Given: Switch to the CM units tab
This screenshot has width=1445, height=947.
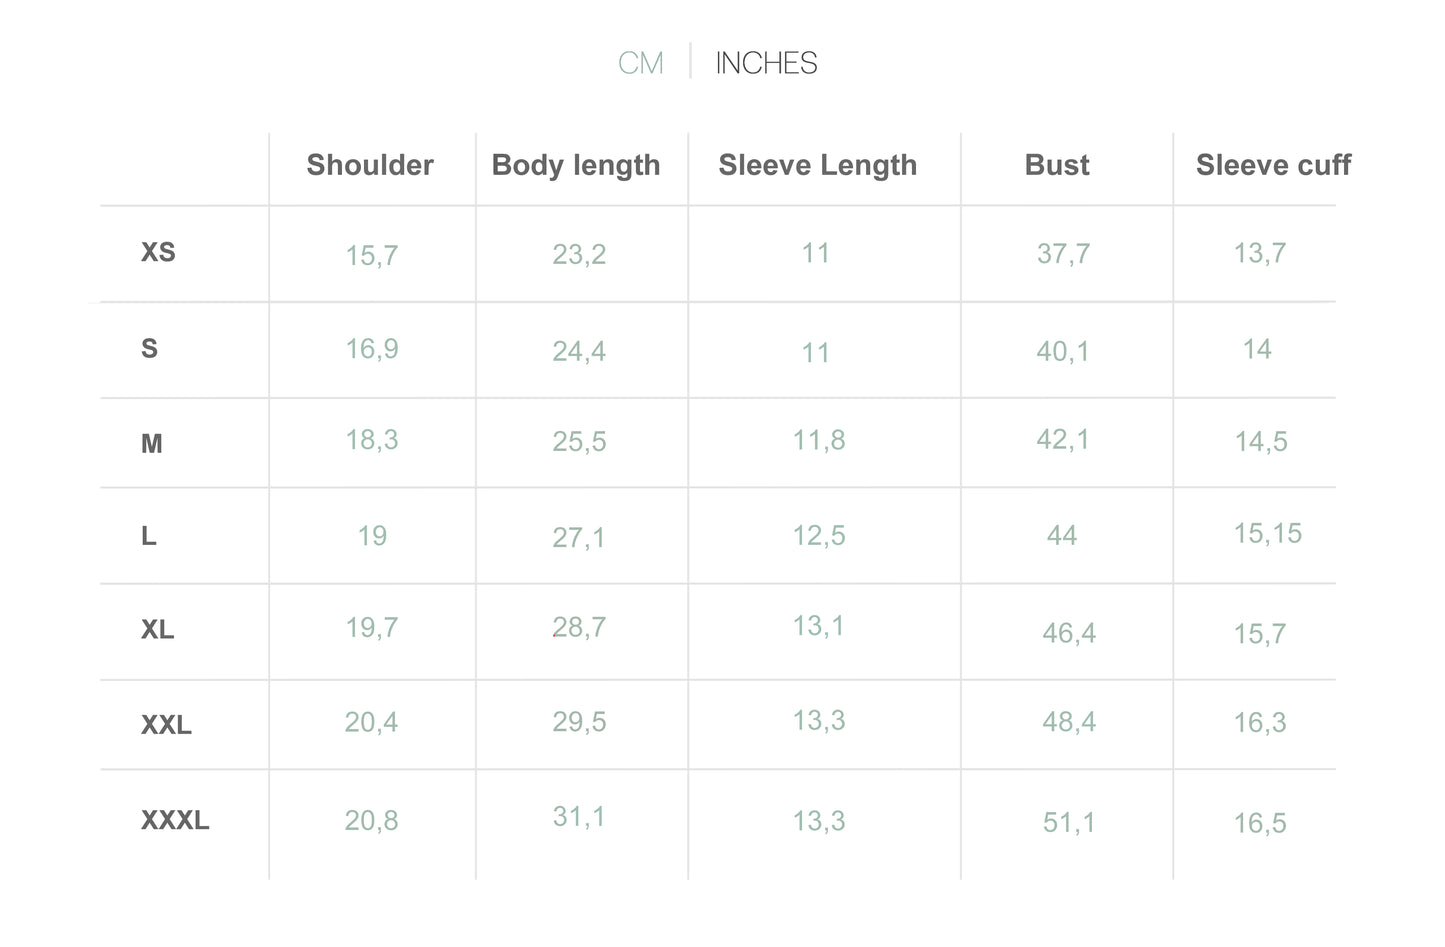Looking at the screenshot, I should click(641, 63).
